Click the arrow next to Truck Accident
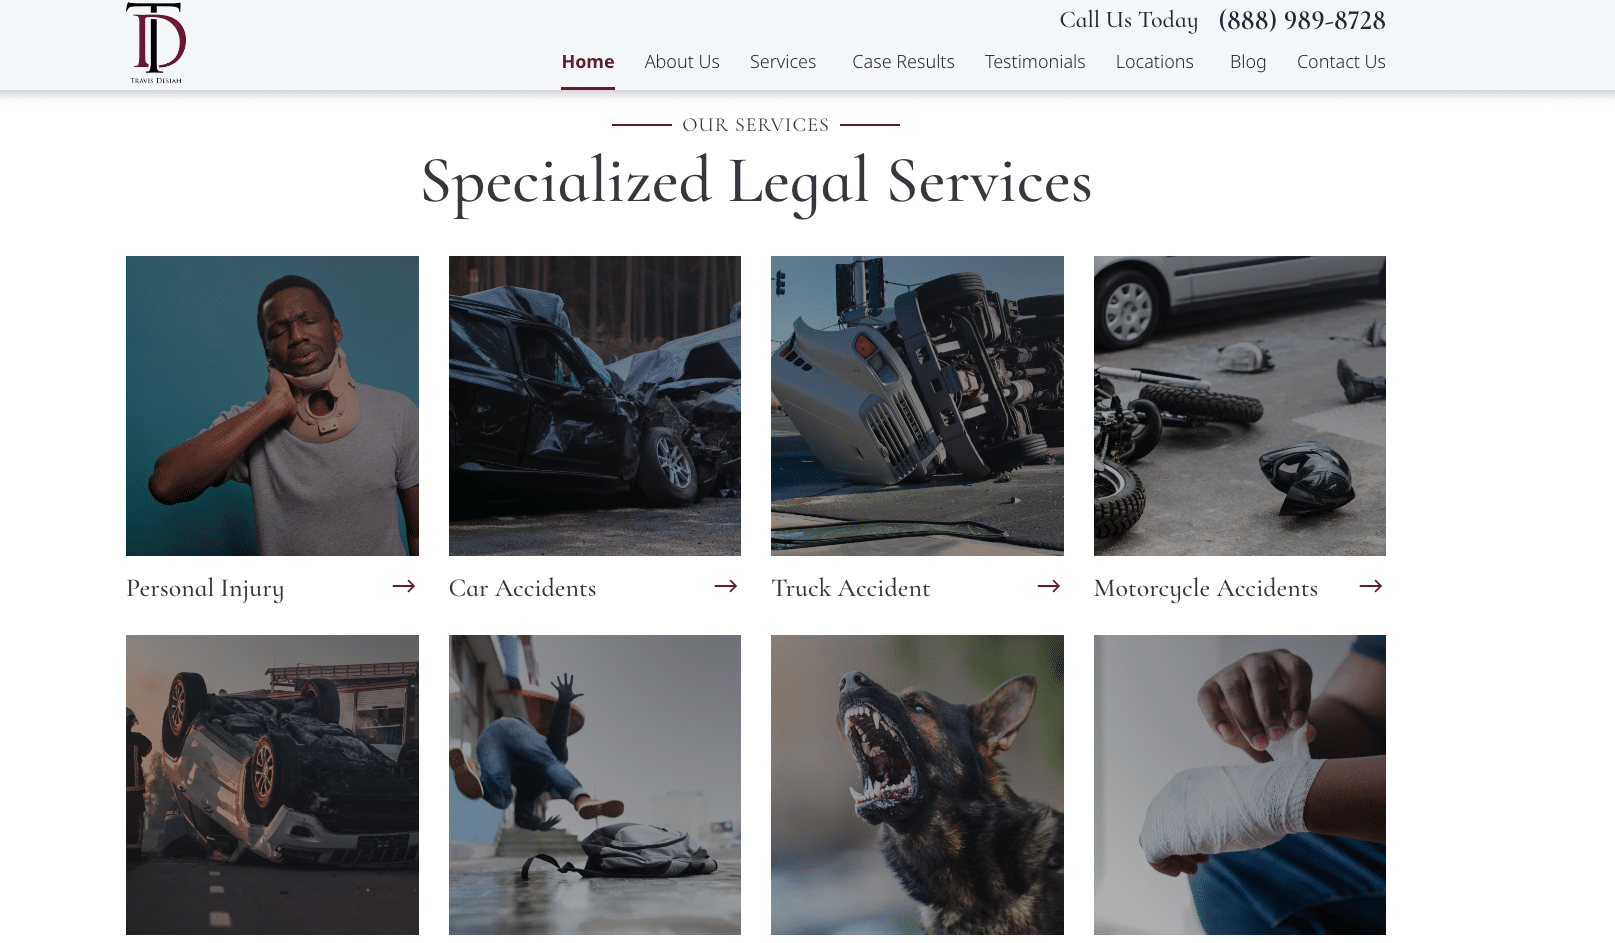The image size is (1615, 943). click(1049, 586)
